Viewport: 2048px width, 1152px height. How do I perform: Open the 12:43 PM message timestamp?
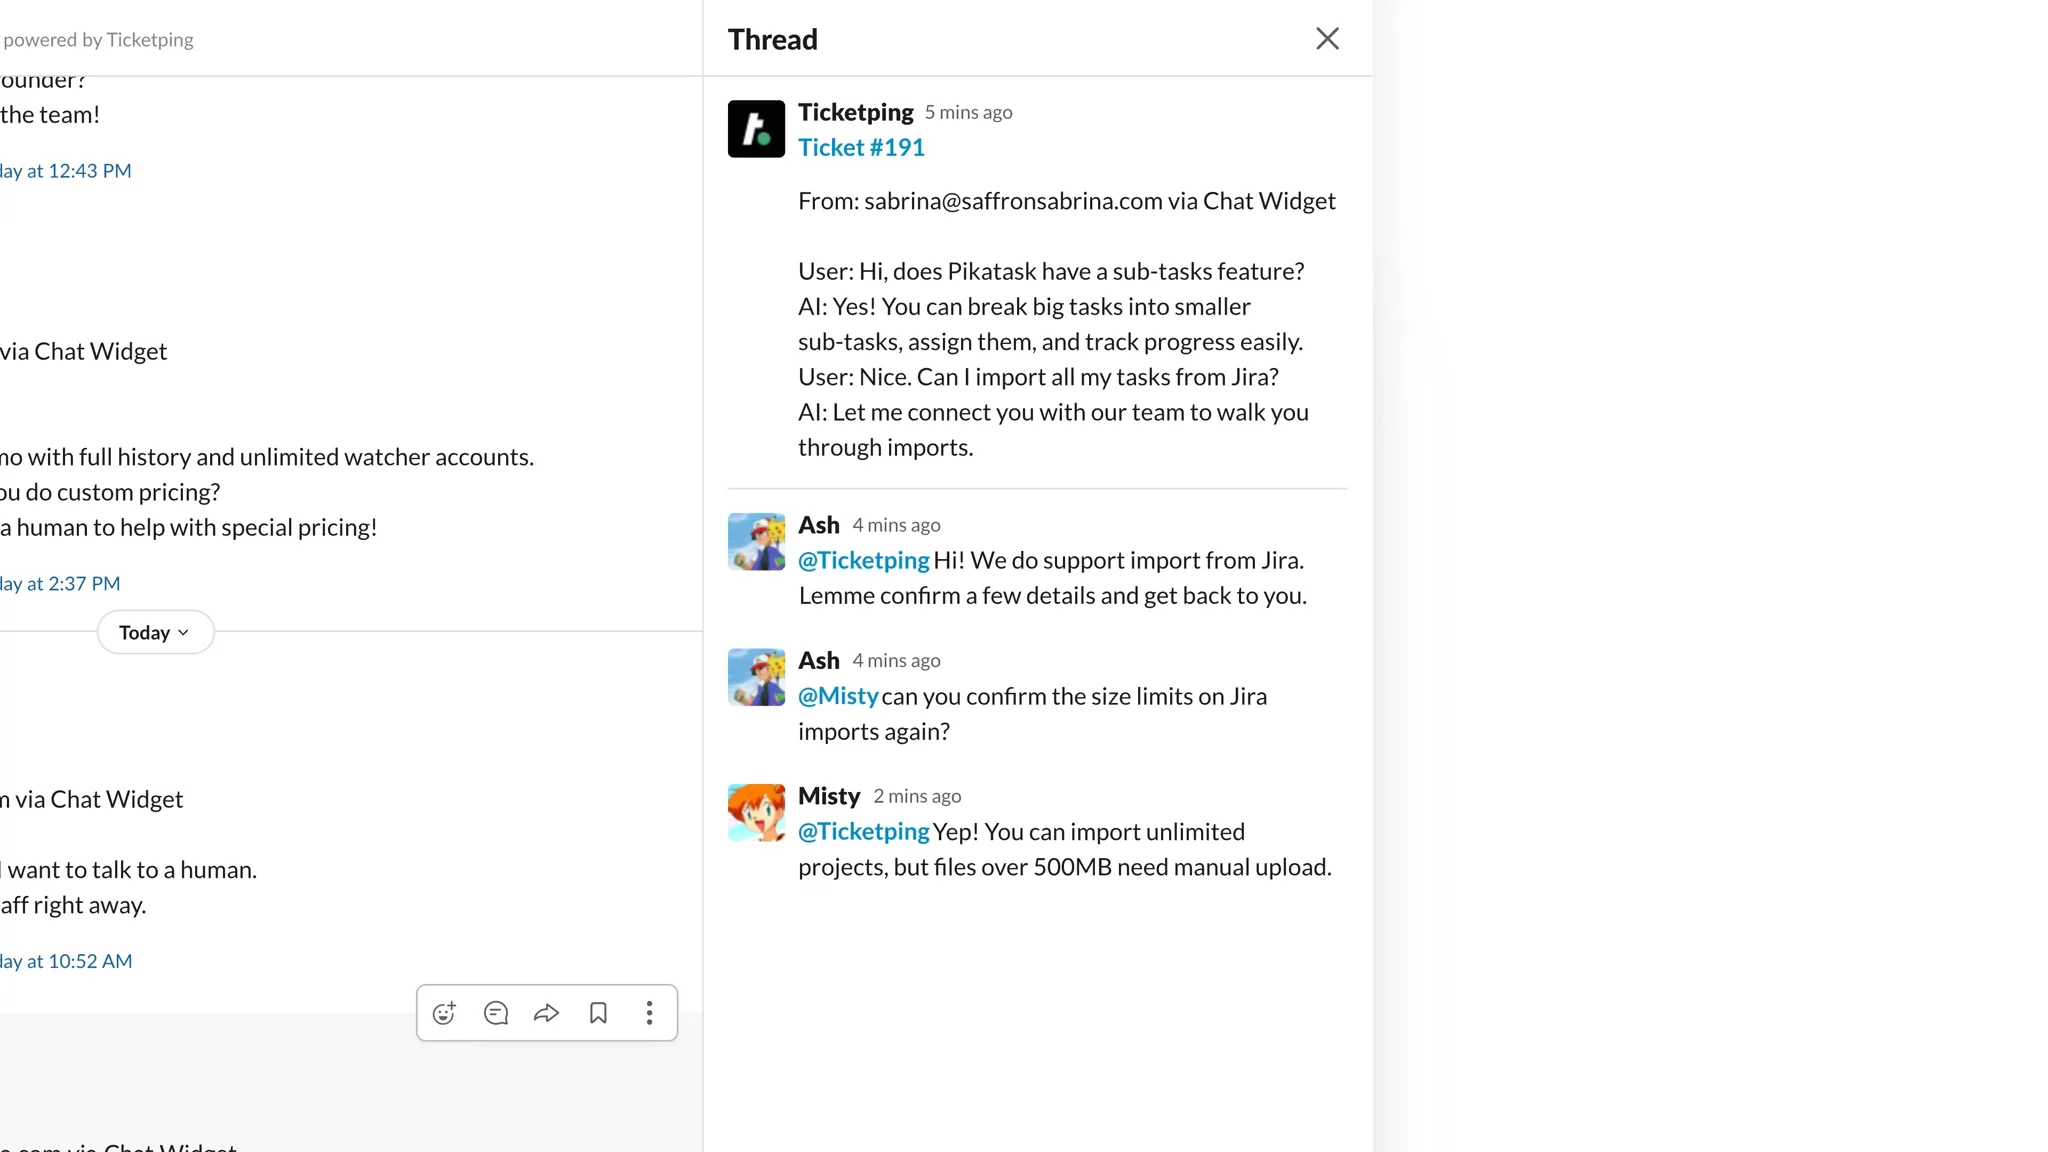point(67,171)
